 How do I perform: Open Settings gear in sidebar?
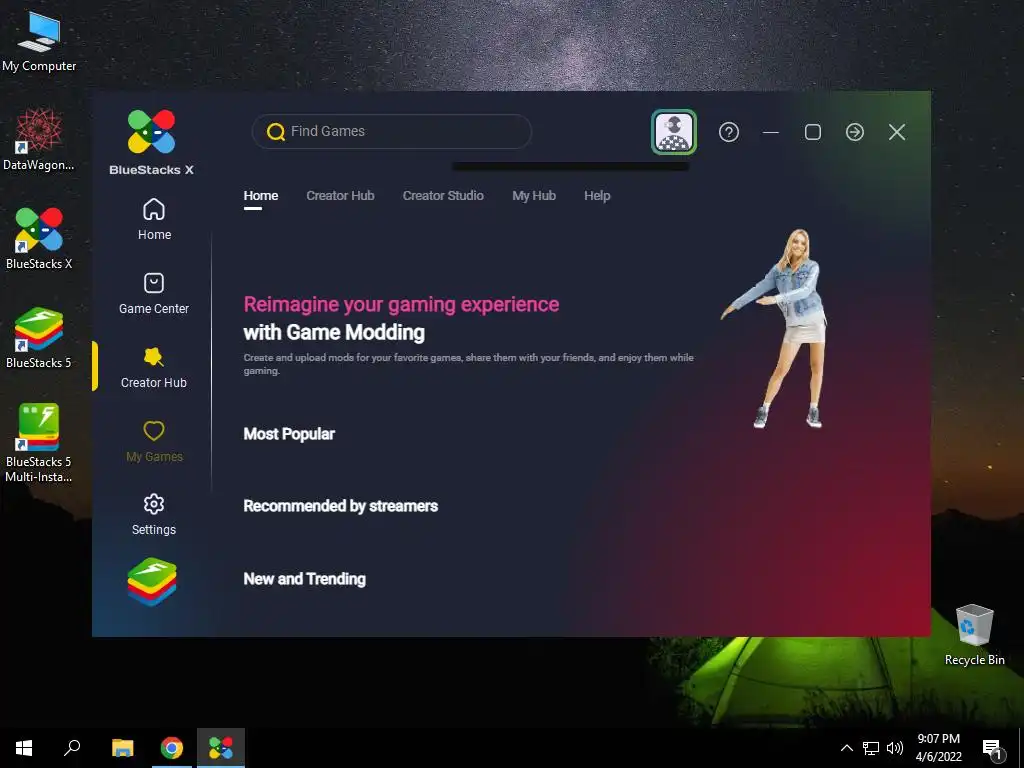click(x=154, y=504)
